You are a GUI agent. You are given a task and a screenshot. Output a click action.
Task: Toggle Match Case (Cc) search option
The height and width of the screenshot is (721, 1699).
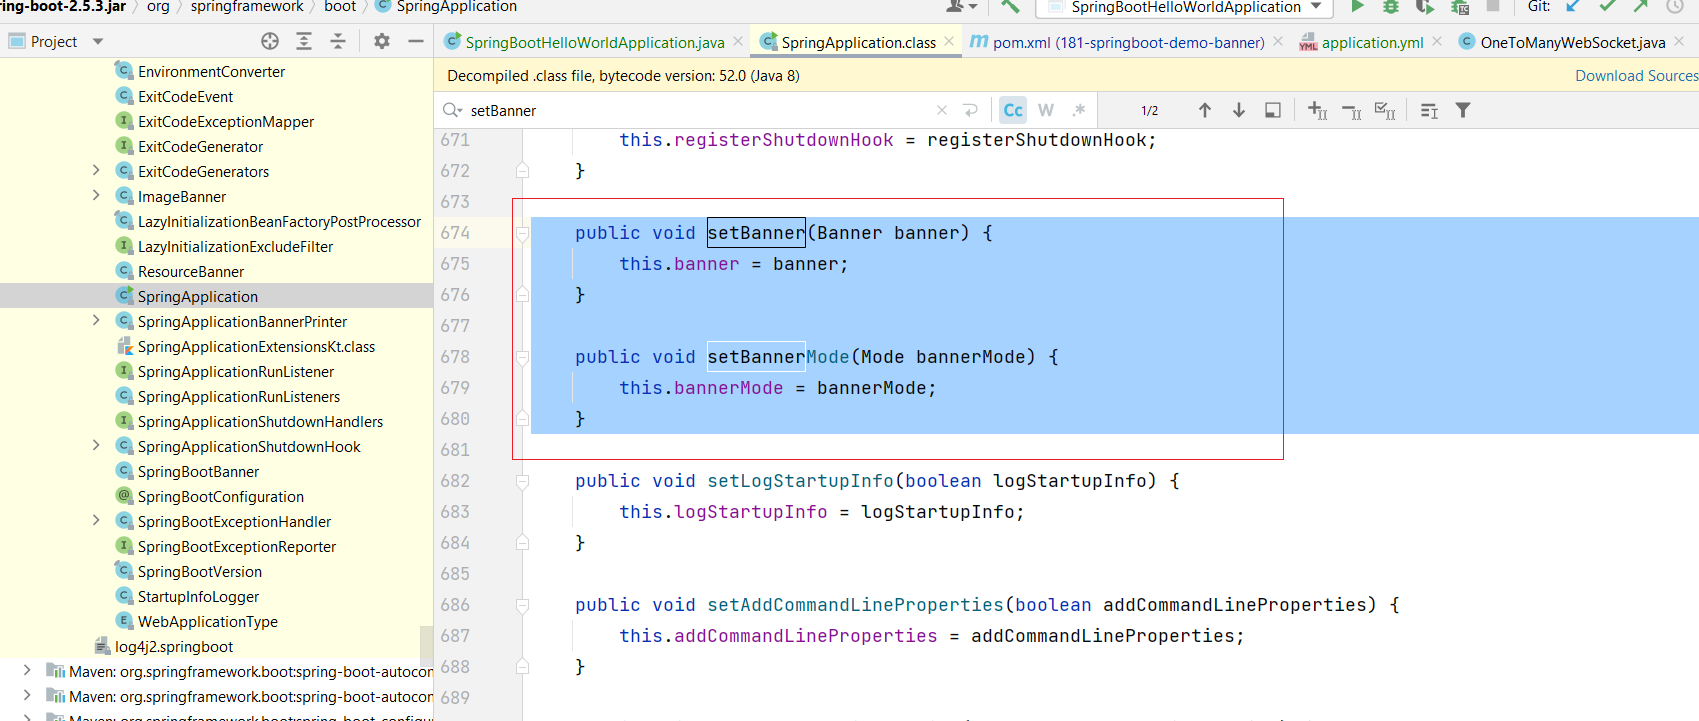click(x=1013, y=110)
